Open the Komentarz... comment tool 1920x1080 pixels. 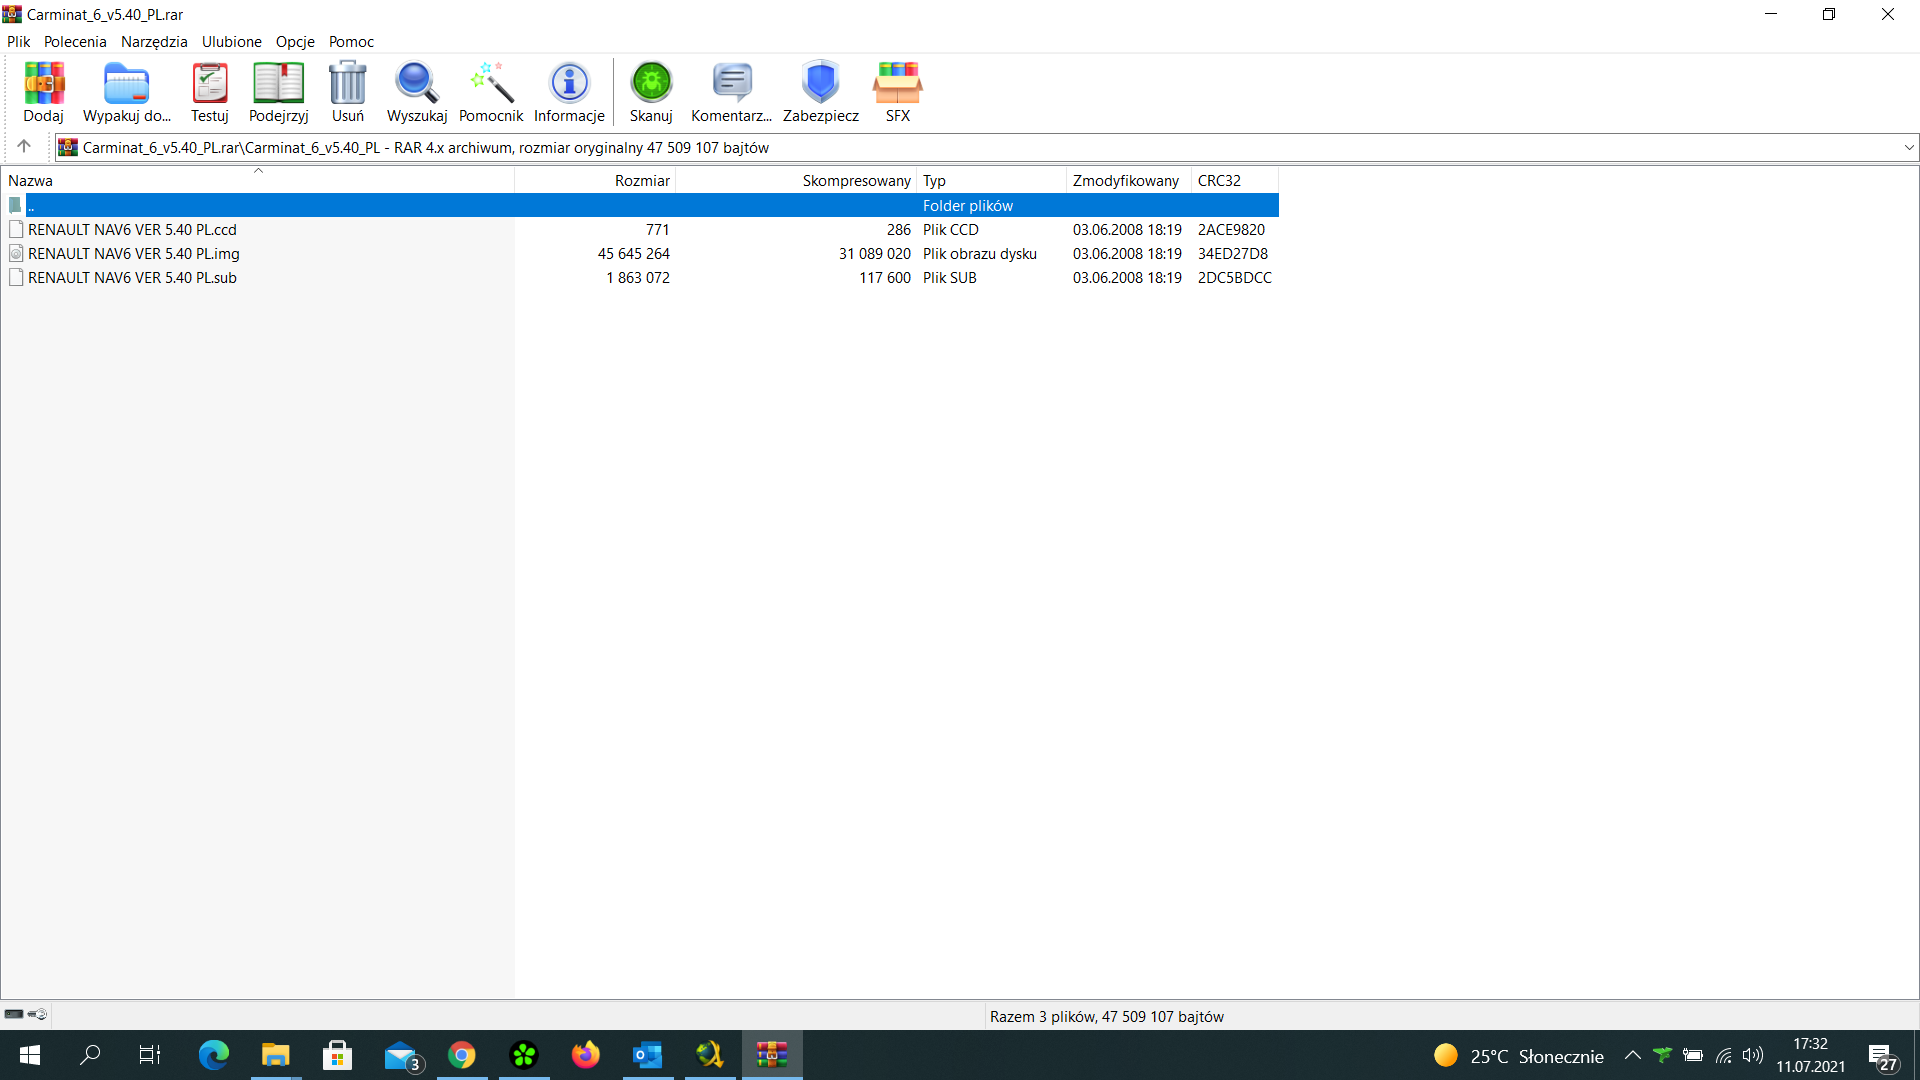coord(732,92)
